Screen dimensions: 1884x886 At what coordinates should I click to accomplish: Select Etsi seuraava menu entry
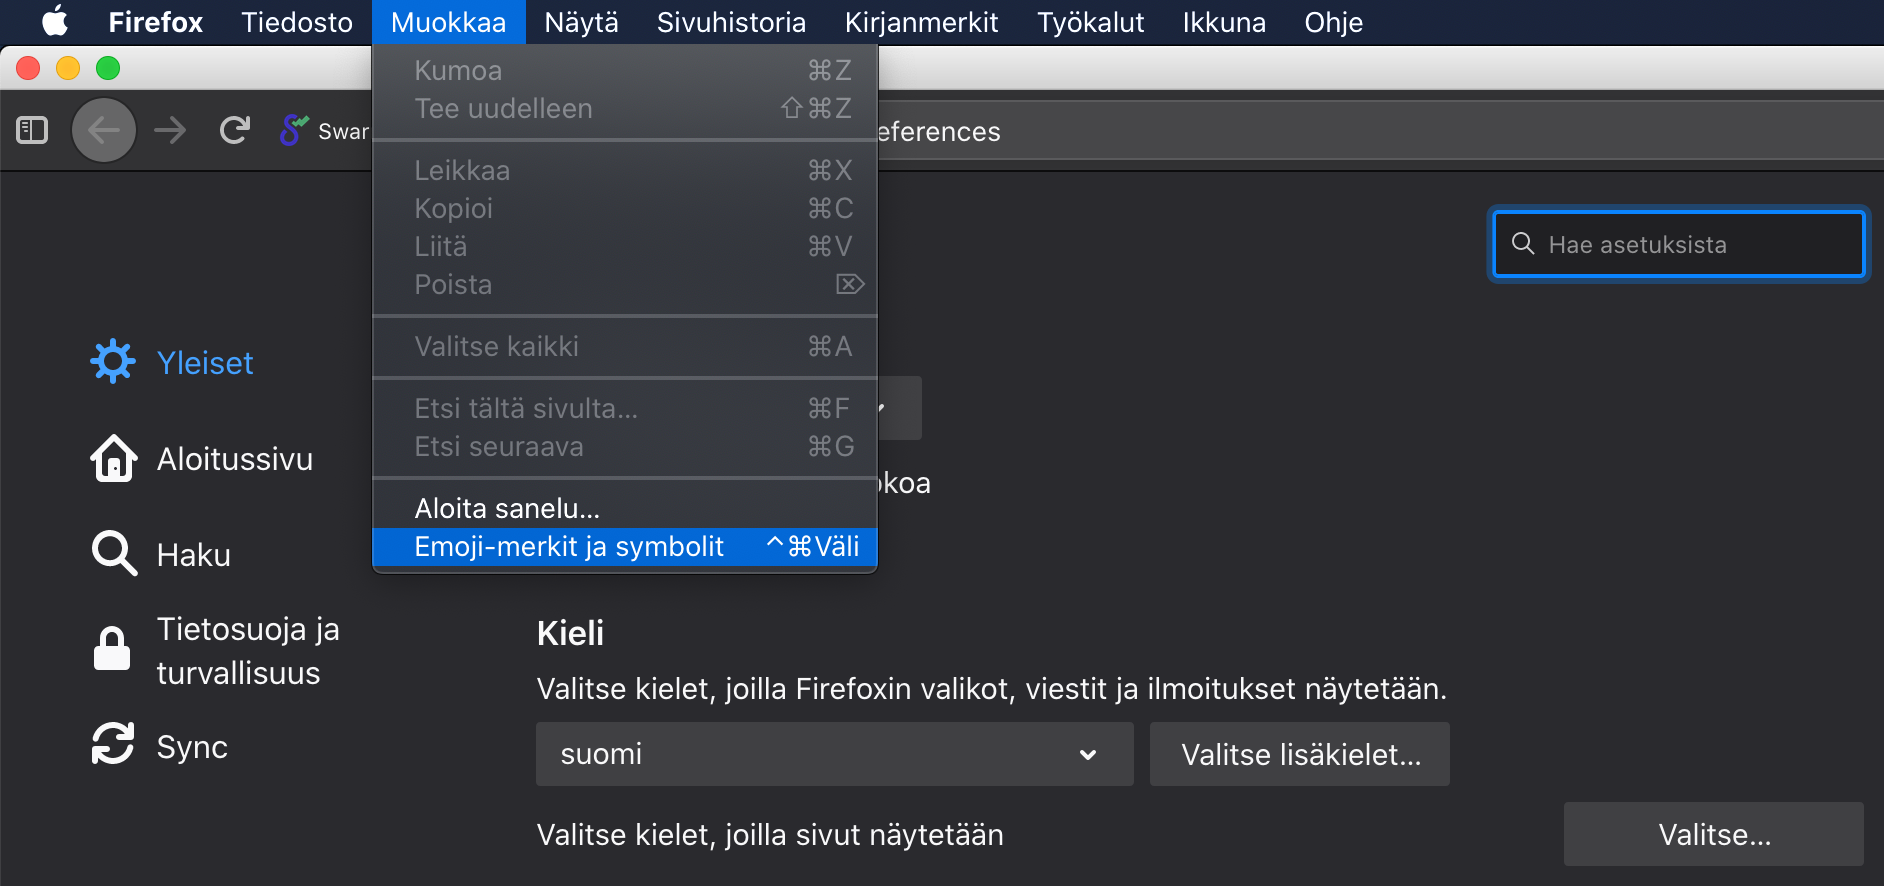click(625, 446)
